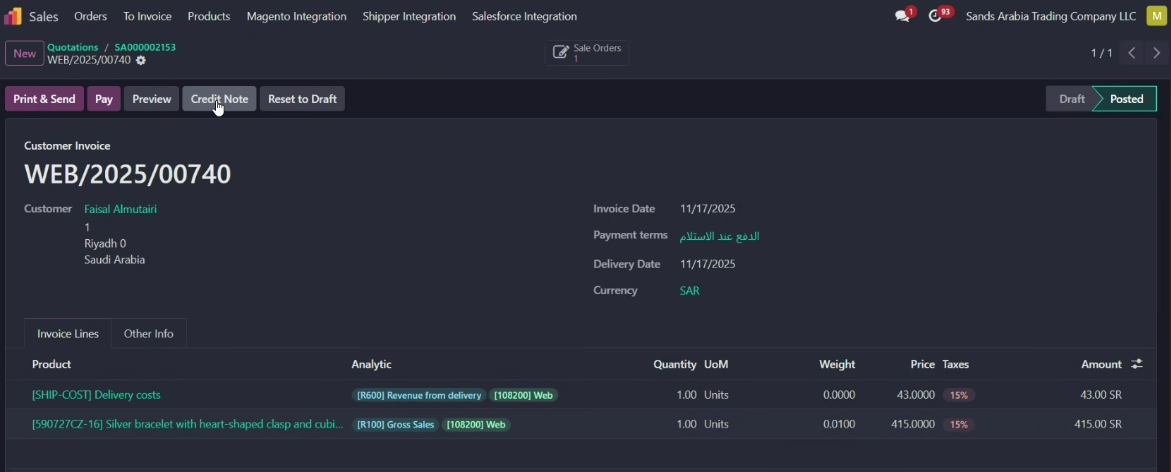Viewport: 1171px width, 472px height.
Task: Click the 415.0000 price cell
Action: (x=913, y=424)
